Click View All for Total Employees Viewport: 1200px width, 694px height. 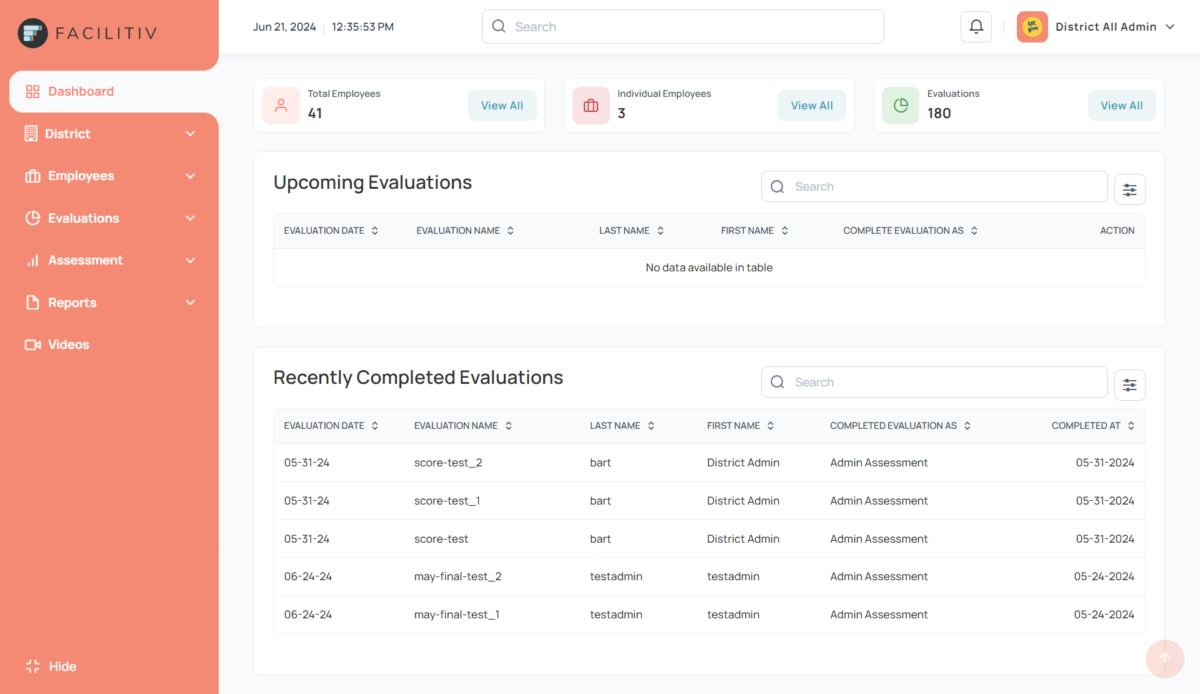[x=502, y=106]
